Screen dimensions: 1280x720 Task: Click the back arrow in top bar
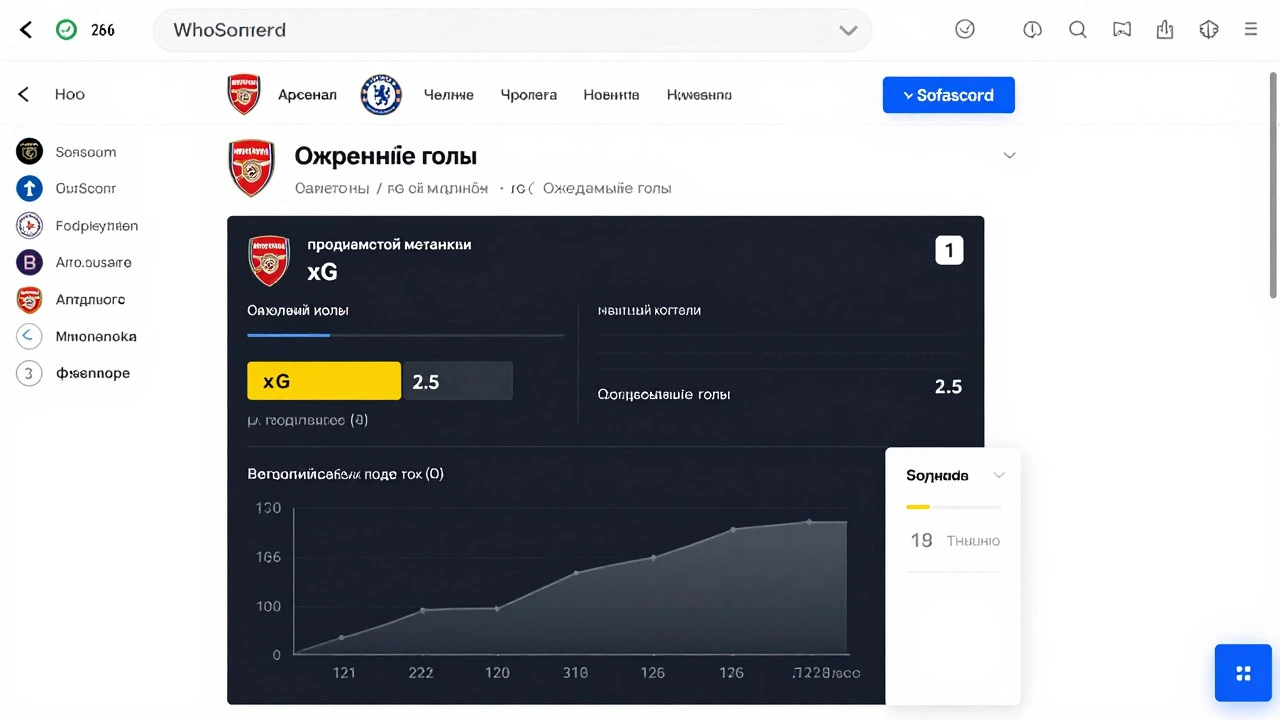pyautogui.click(x=26, y=30)
